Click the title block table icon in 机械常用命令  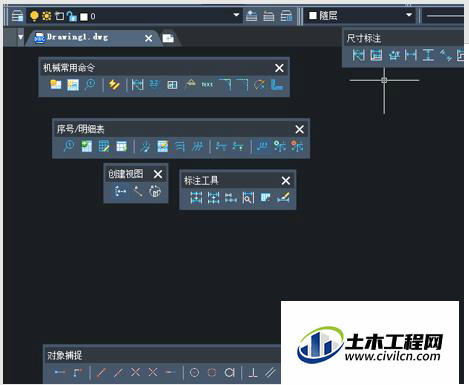pyautogui.click(x=172, y=85)
